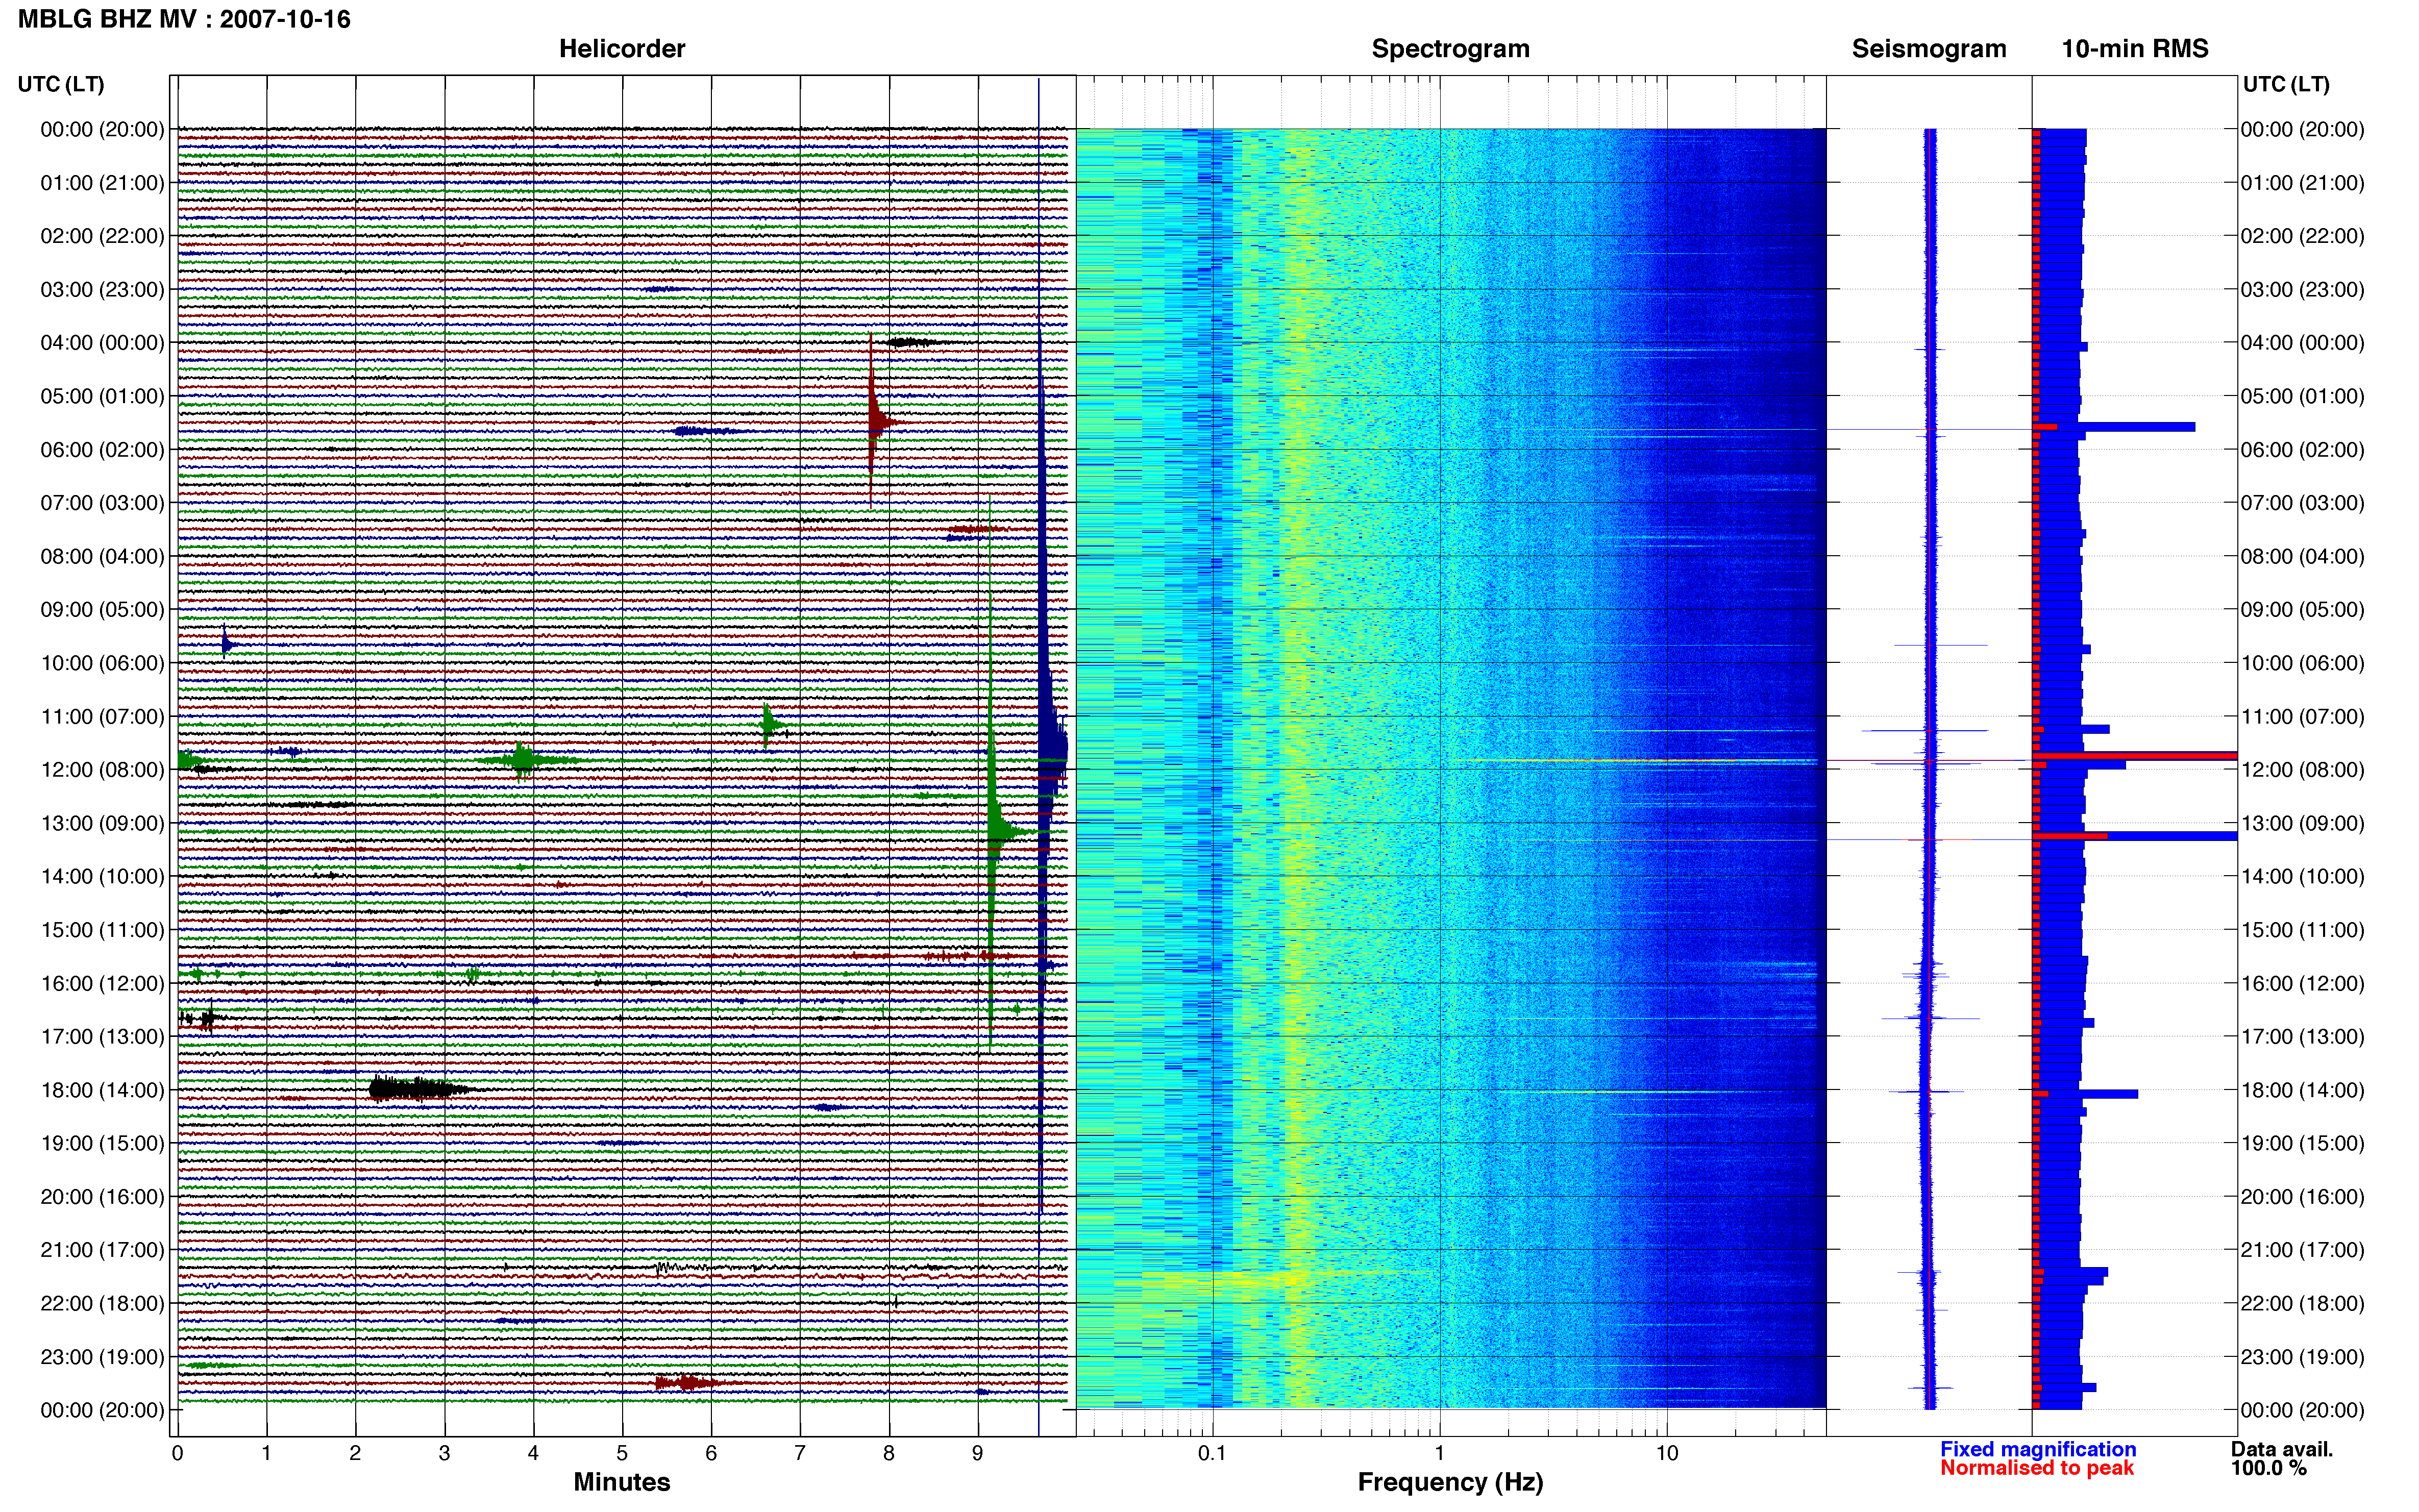Click left time label '05:00 (01:00)'
This screenshot has width=2419, height=1512.
[102, 396]
